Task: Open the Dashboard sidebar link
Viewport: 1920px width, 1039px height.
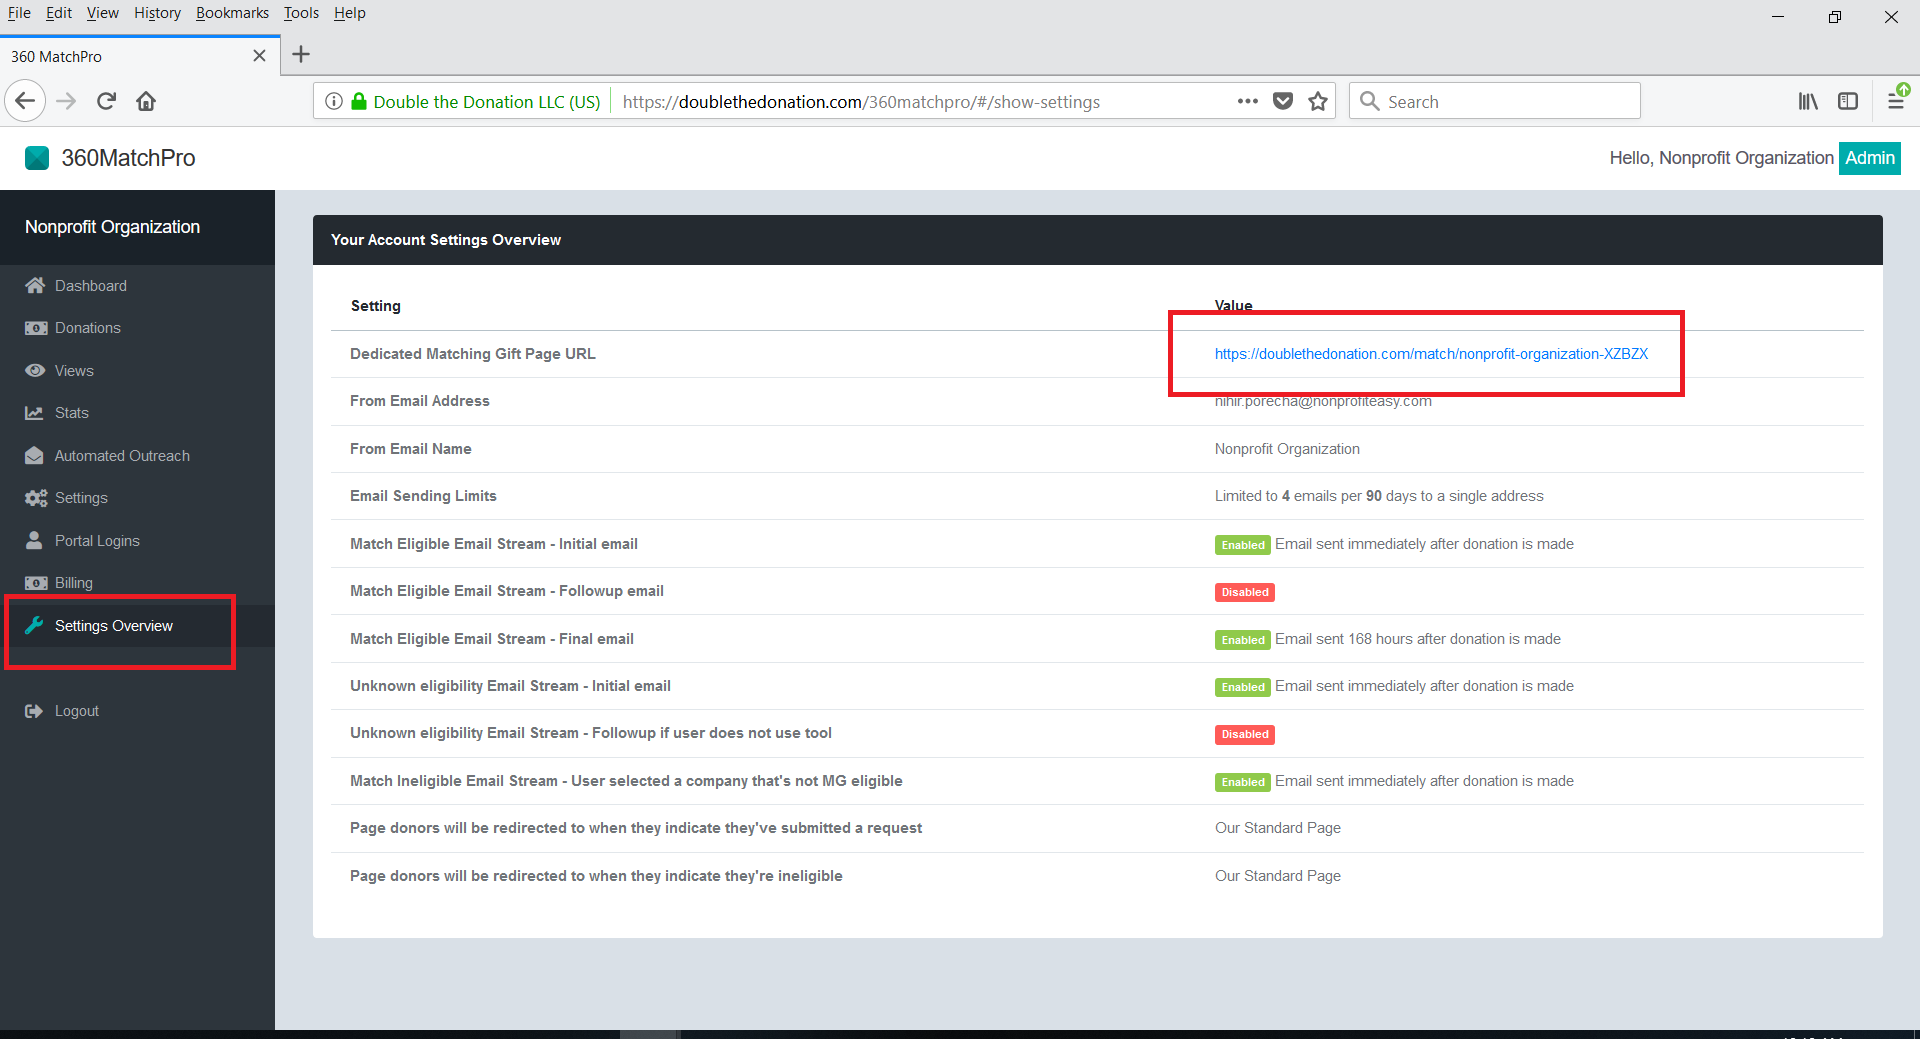Action: 91,286
